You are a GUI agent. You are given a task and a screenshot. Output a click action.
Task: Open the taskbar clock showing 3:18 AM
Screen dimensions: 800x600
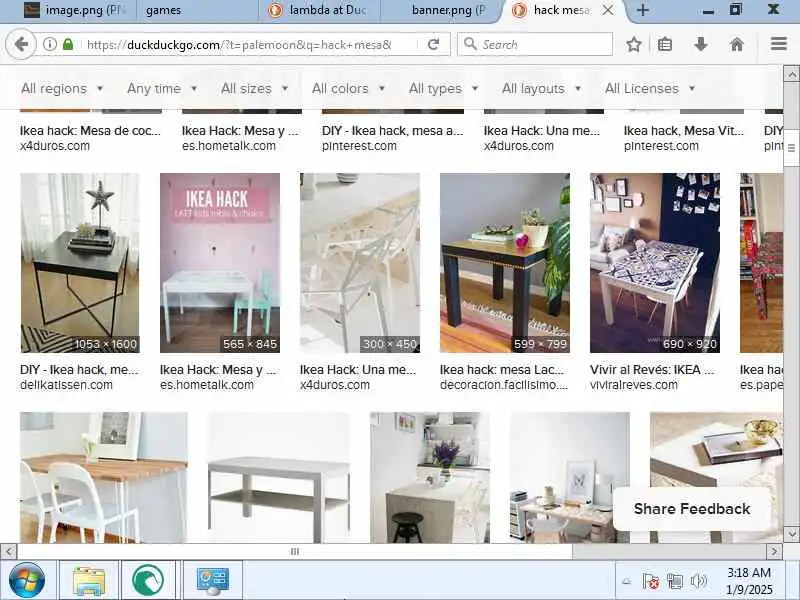coord(749,581)
